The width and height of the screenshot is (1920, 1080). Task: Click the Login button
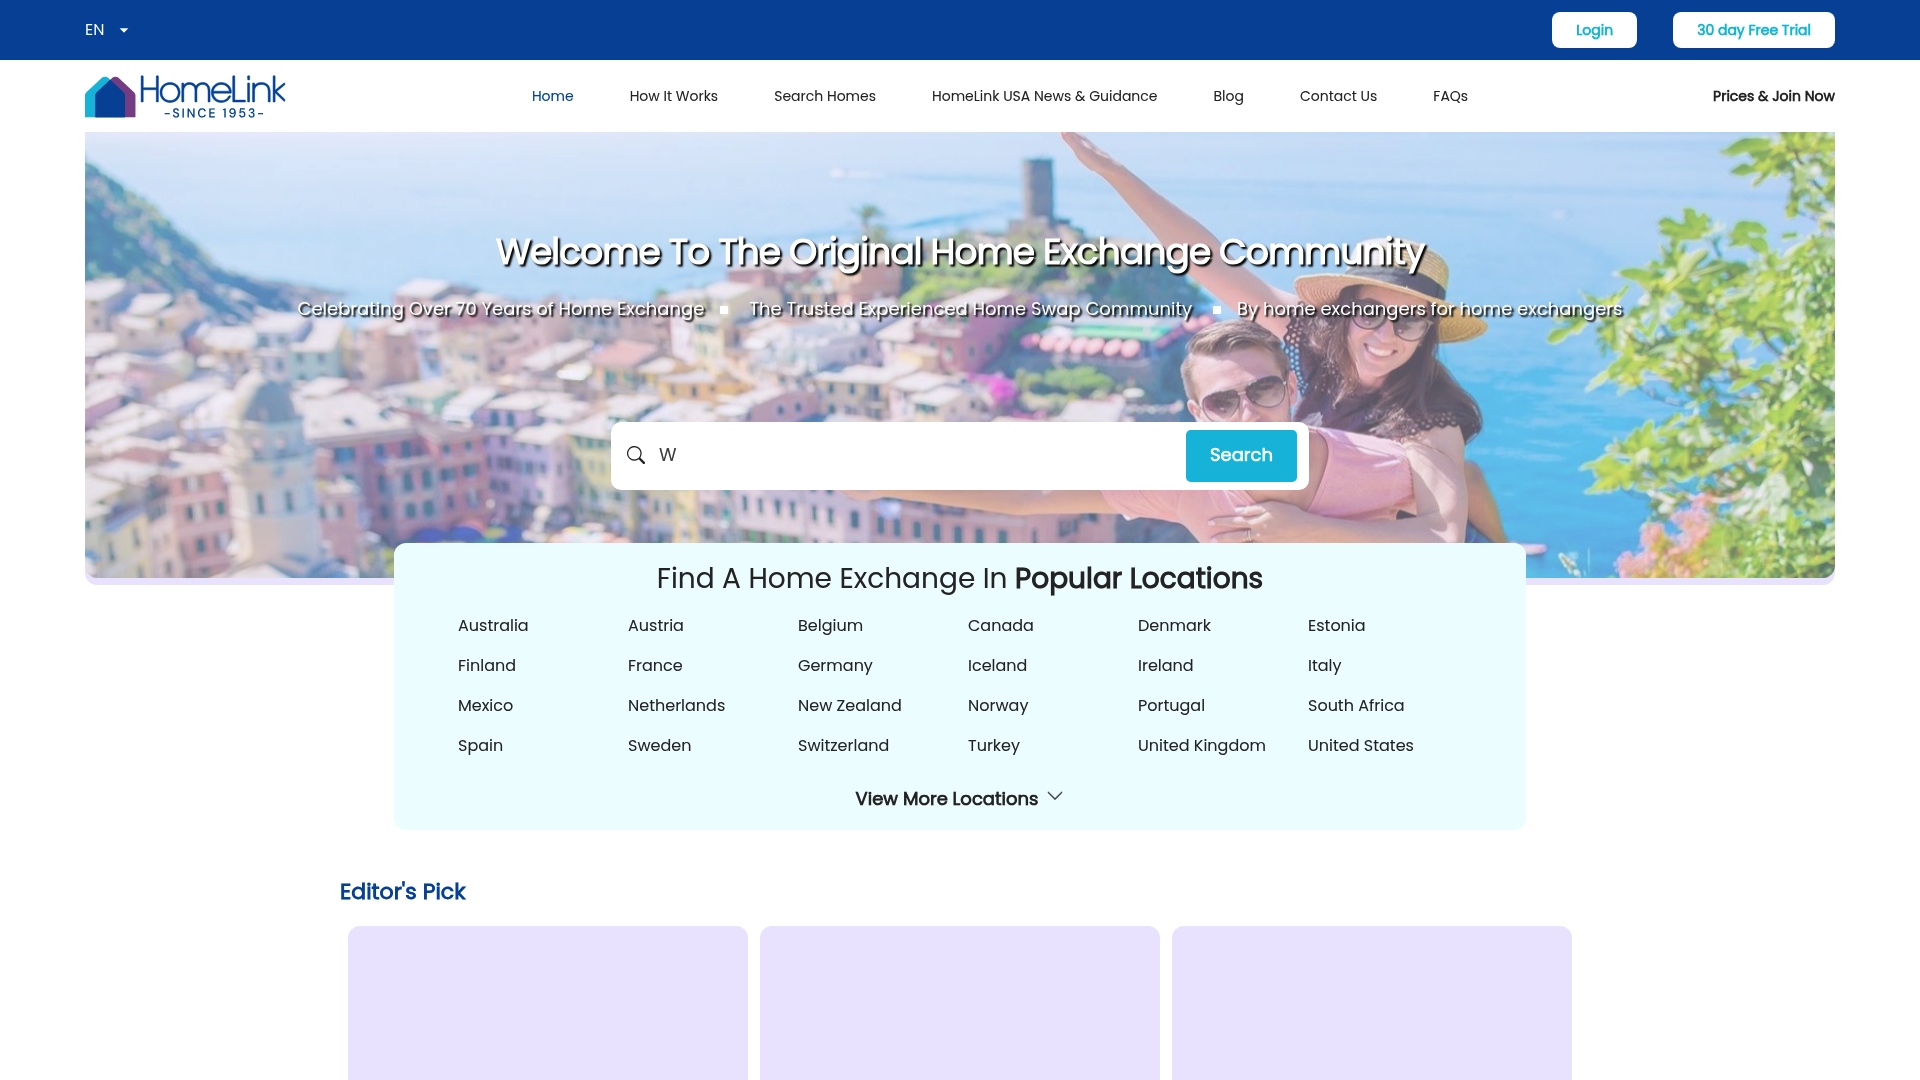(1594, 29)
